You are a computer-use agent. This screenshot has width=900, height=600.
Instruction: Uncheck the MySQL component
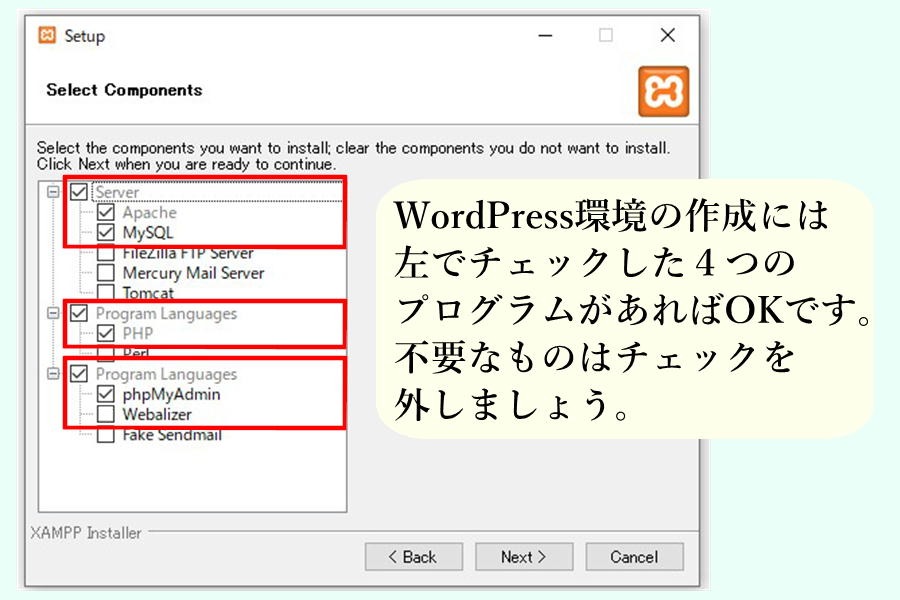pos(105,233)
